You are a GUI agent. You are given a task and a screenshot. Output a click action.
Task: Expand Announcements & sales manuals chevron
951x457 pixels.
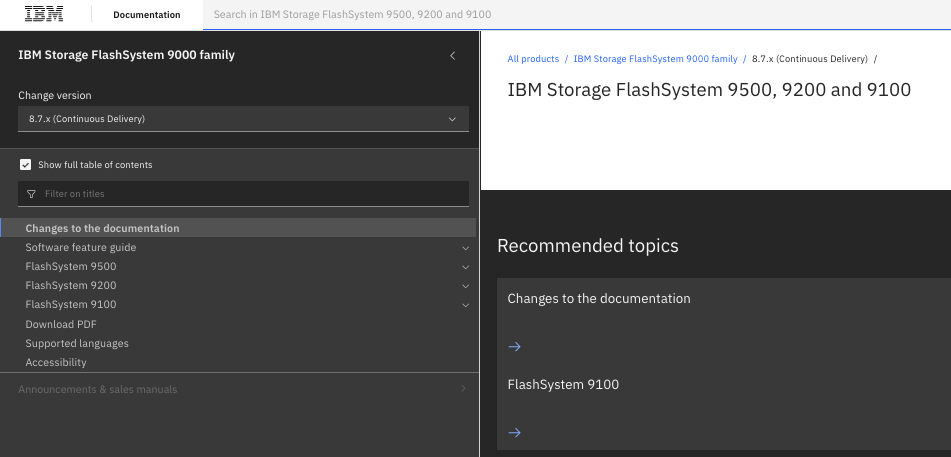click(x=463, y=389)
